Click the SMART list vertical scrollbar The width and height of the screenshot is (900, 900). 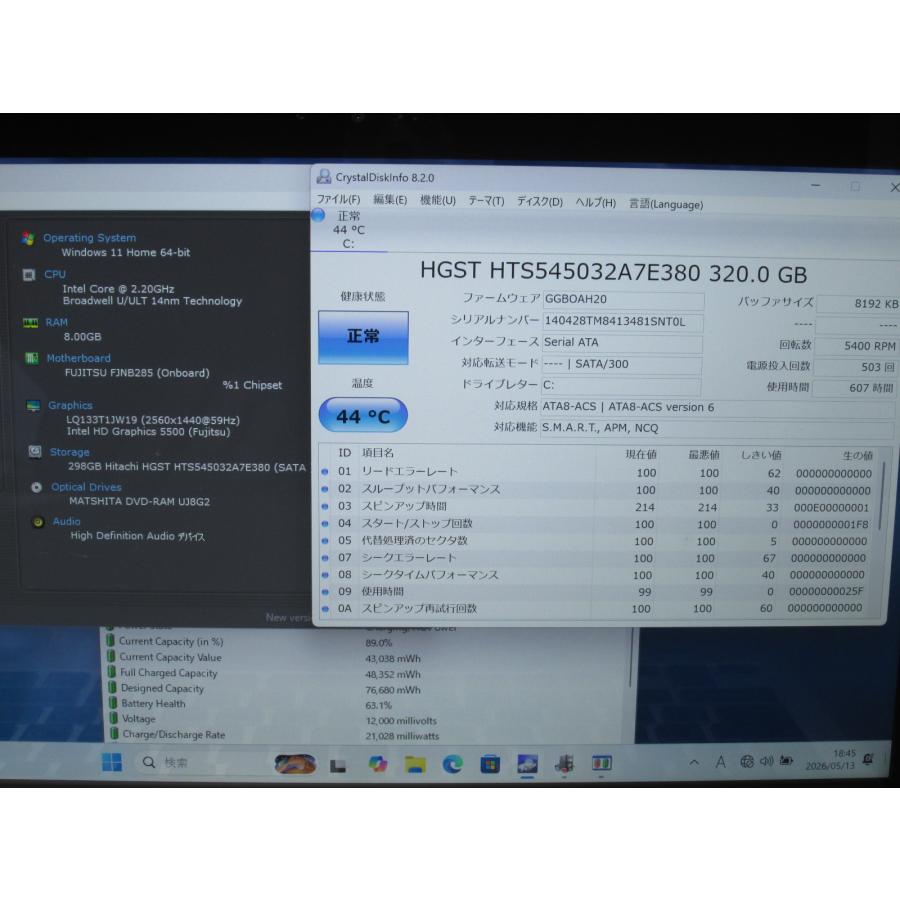coord(882,496)
